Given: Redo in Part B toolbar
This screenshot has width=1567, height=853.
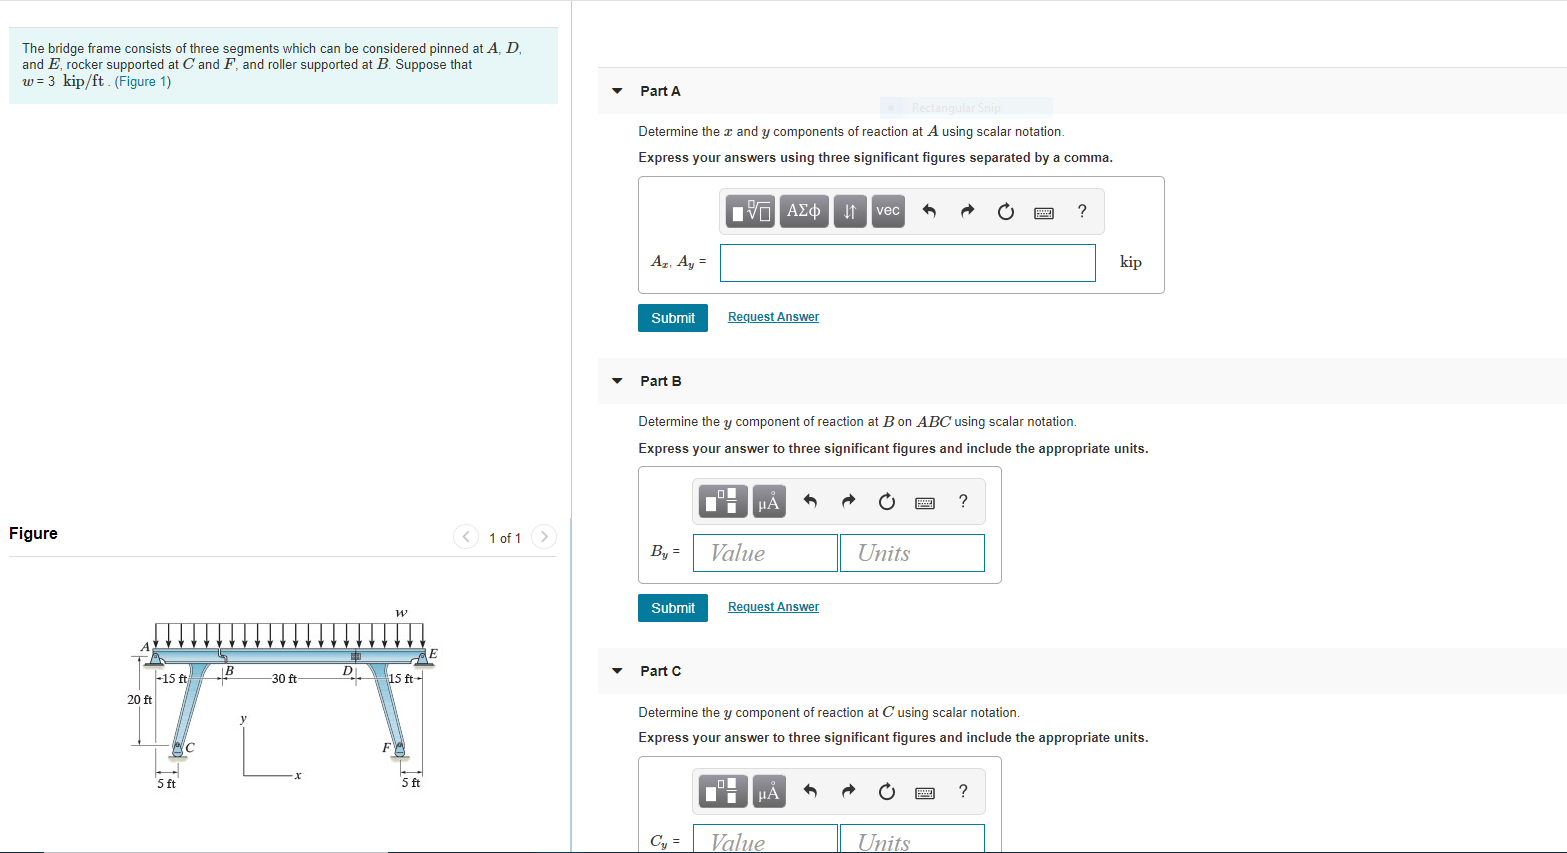Looking at the screenshot, I should point(849,501).
